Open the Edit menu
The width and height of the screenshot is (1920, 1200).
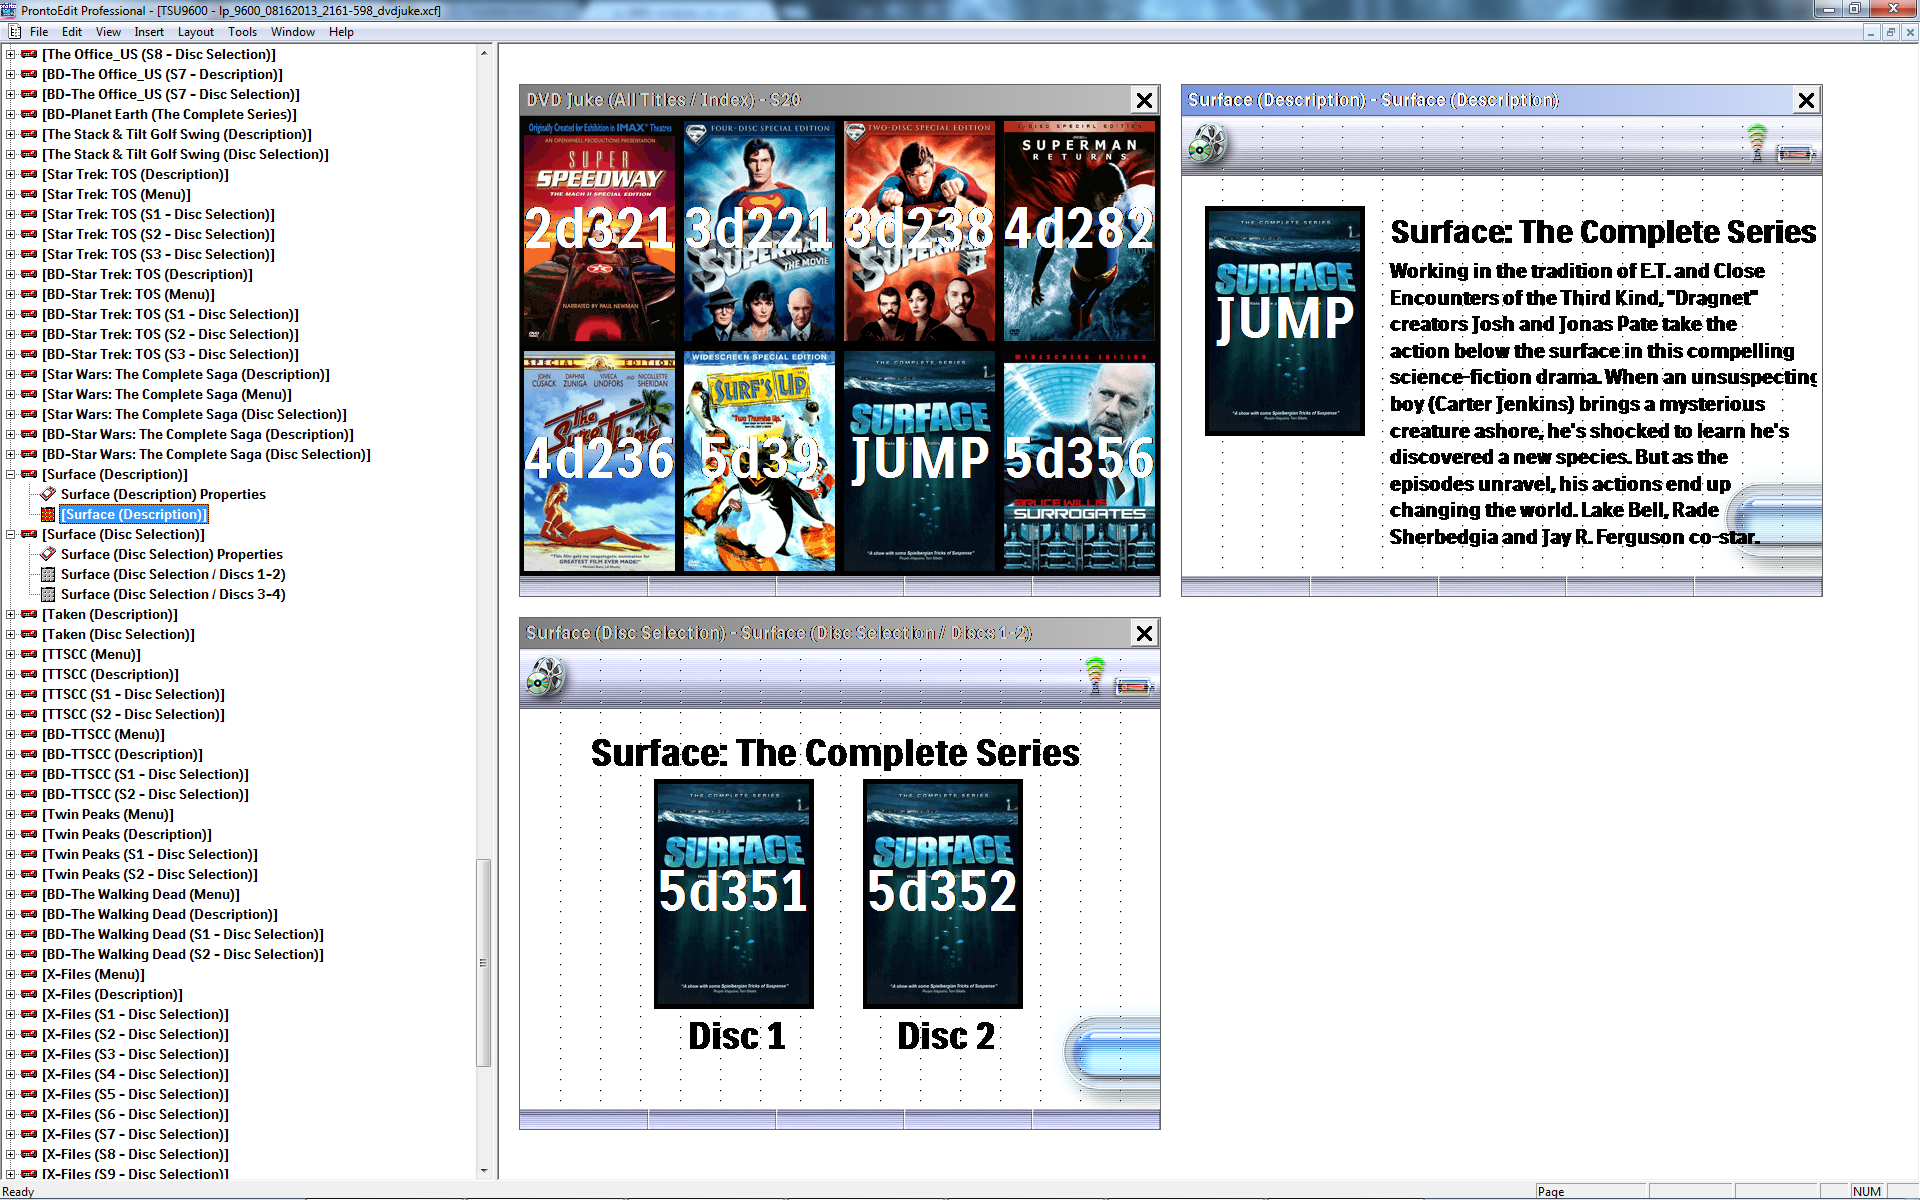pyautogui.click(x=72, y=32)
